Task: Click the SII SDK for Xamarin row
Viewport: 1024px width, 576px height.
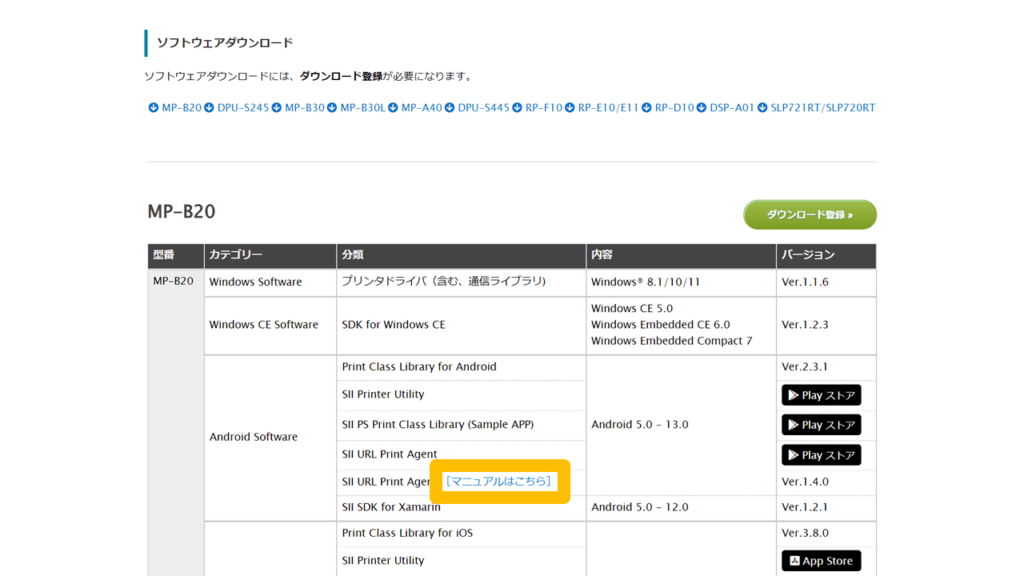Action: pos(461,507)
